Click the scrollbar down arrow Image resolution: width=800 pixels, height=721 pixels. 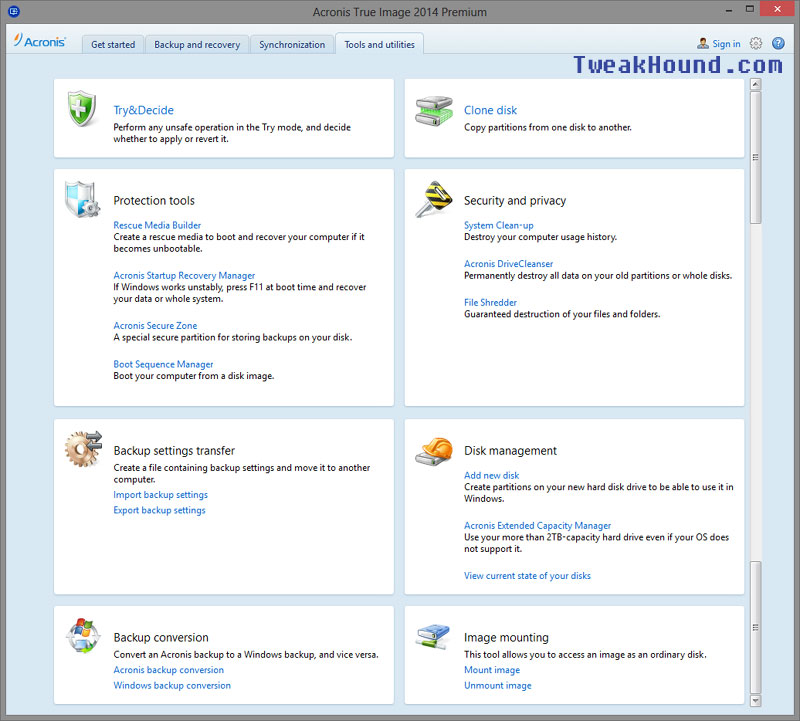756,701
